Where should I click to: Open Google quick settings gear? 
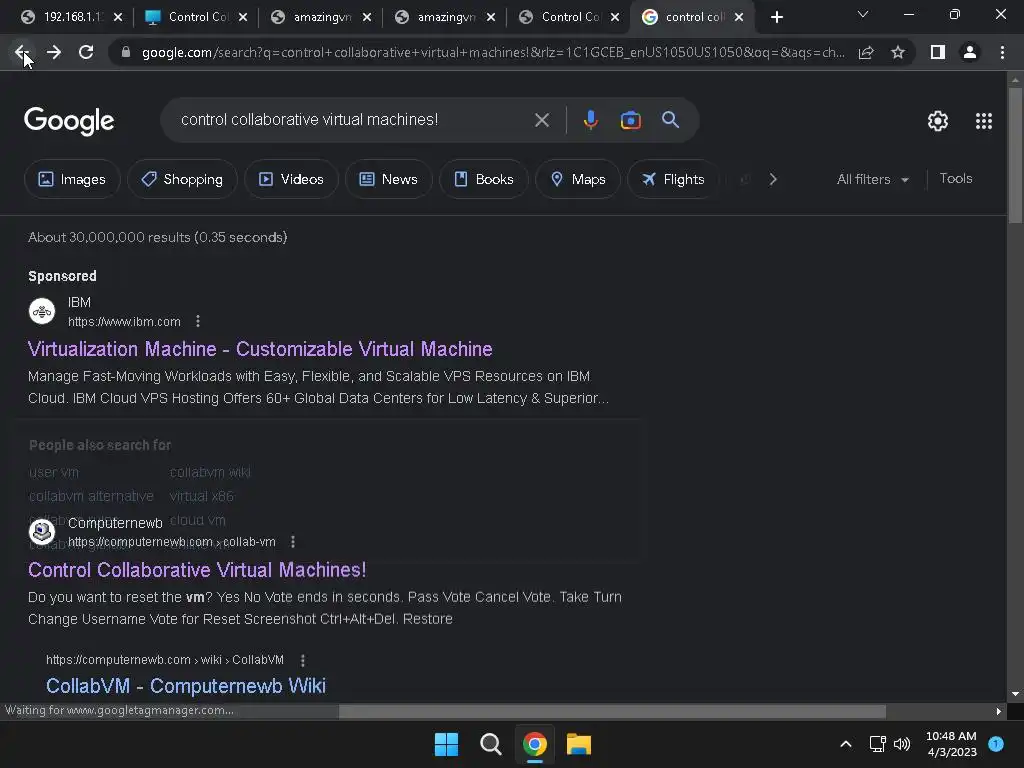pos(938,121)
